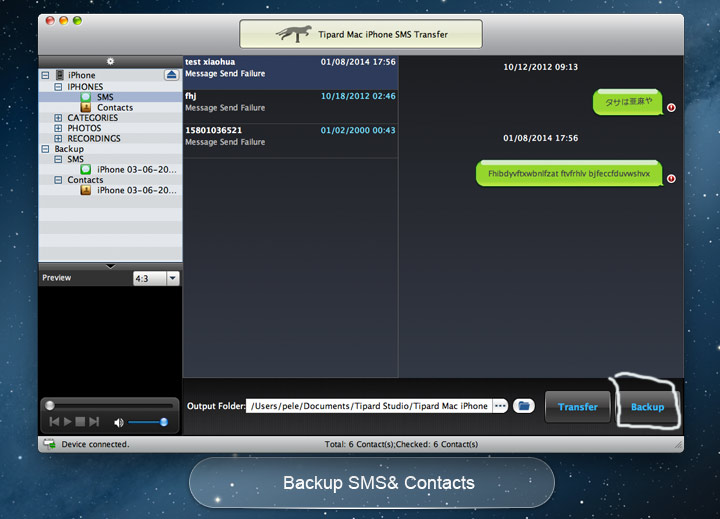Screen dimensions: 720x519
Task: Open the 4:3 aspect ratio dropdown
Action: point(173,278)
